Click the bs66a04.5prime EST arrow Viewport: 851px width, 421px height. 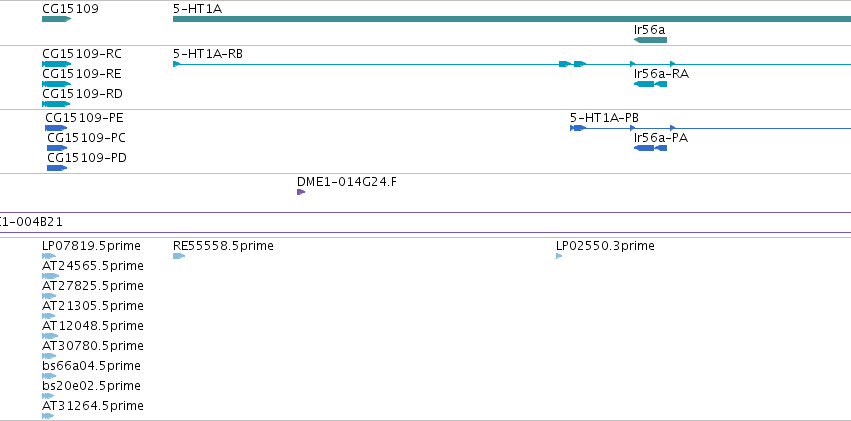49,377
